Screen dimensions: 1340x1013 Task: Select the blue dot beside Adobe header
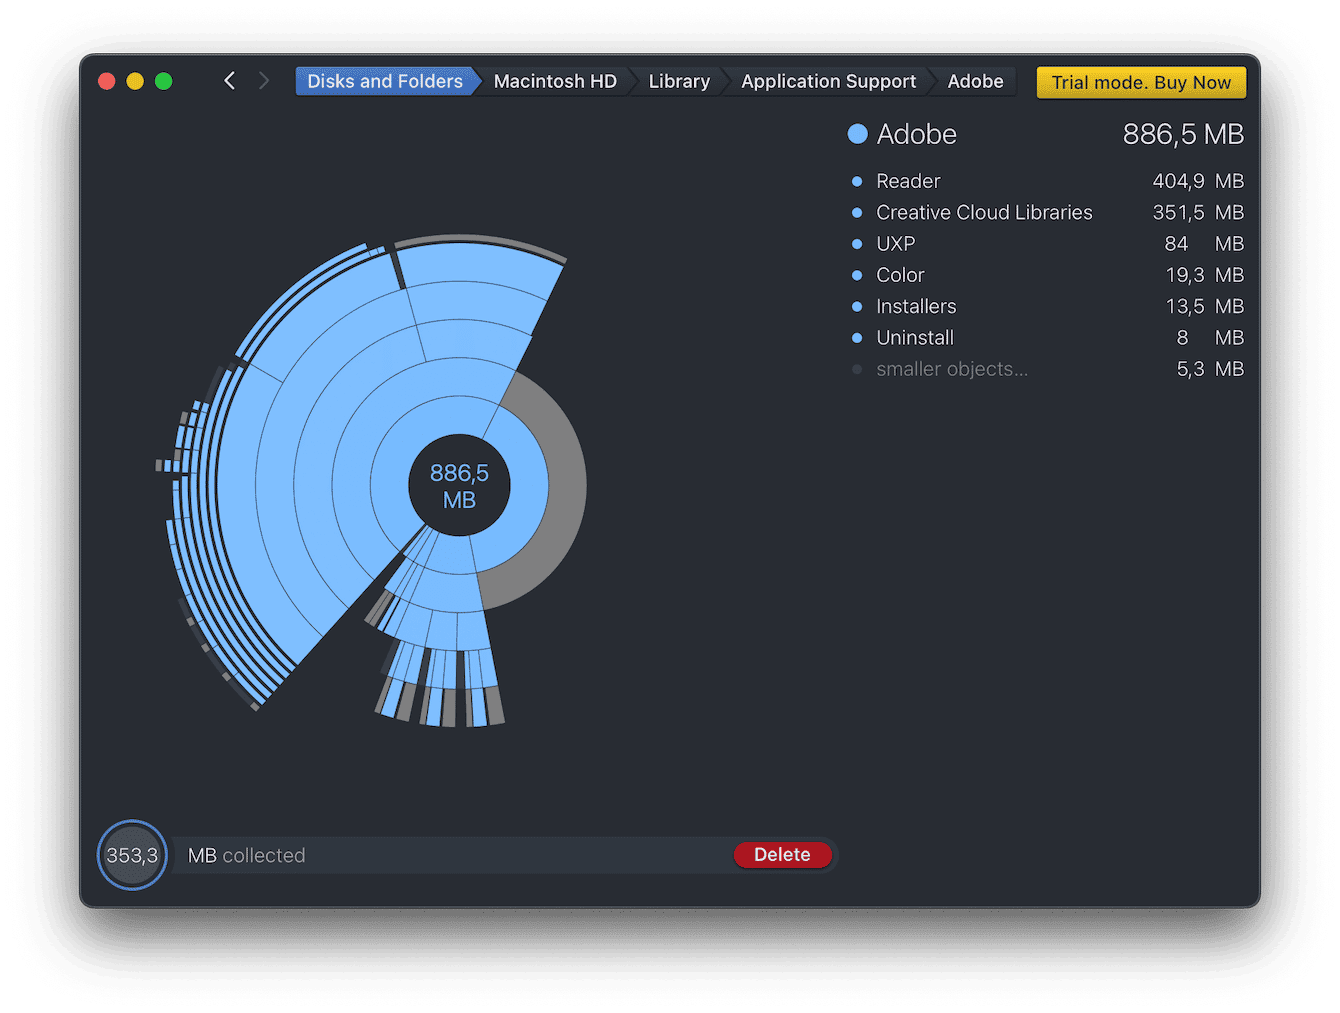click(x=858, y=133)
